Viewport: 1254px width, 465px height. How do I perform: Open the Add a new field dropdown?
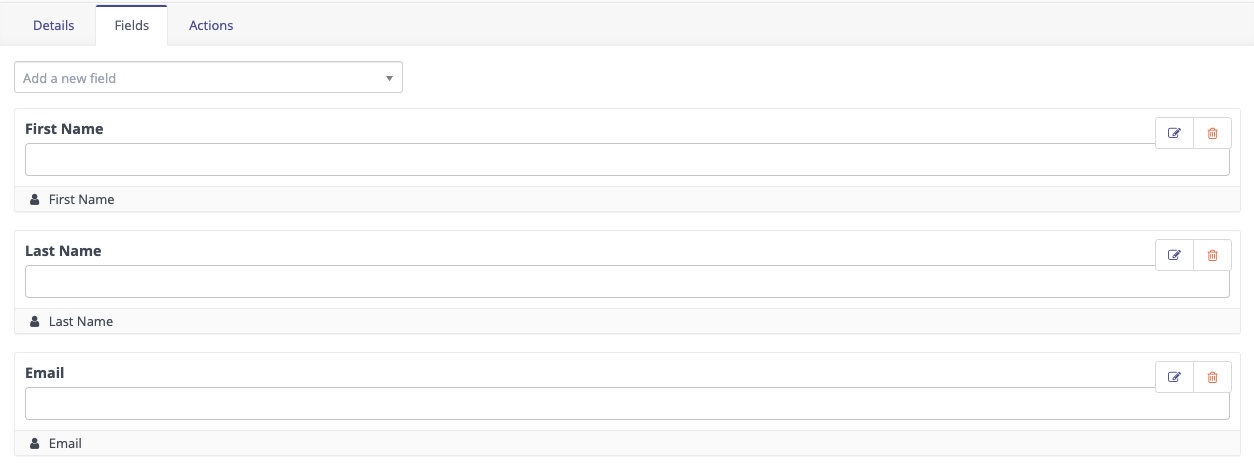click(208, 78)
